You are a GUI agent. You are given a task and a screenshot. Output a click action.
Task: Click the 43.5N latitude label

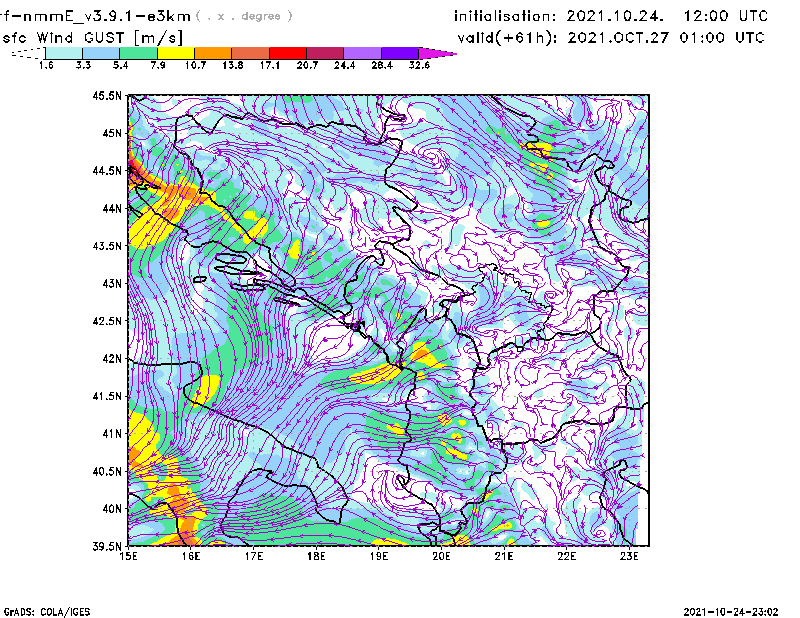click(107, 246)
